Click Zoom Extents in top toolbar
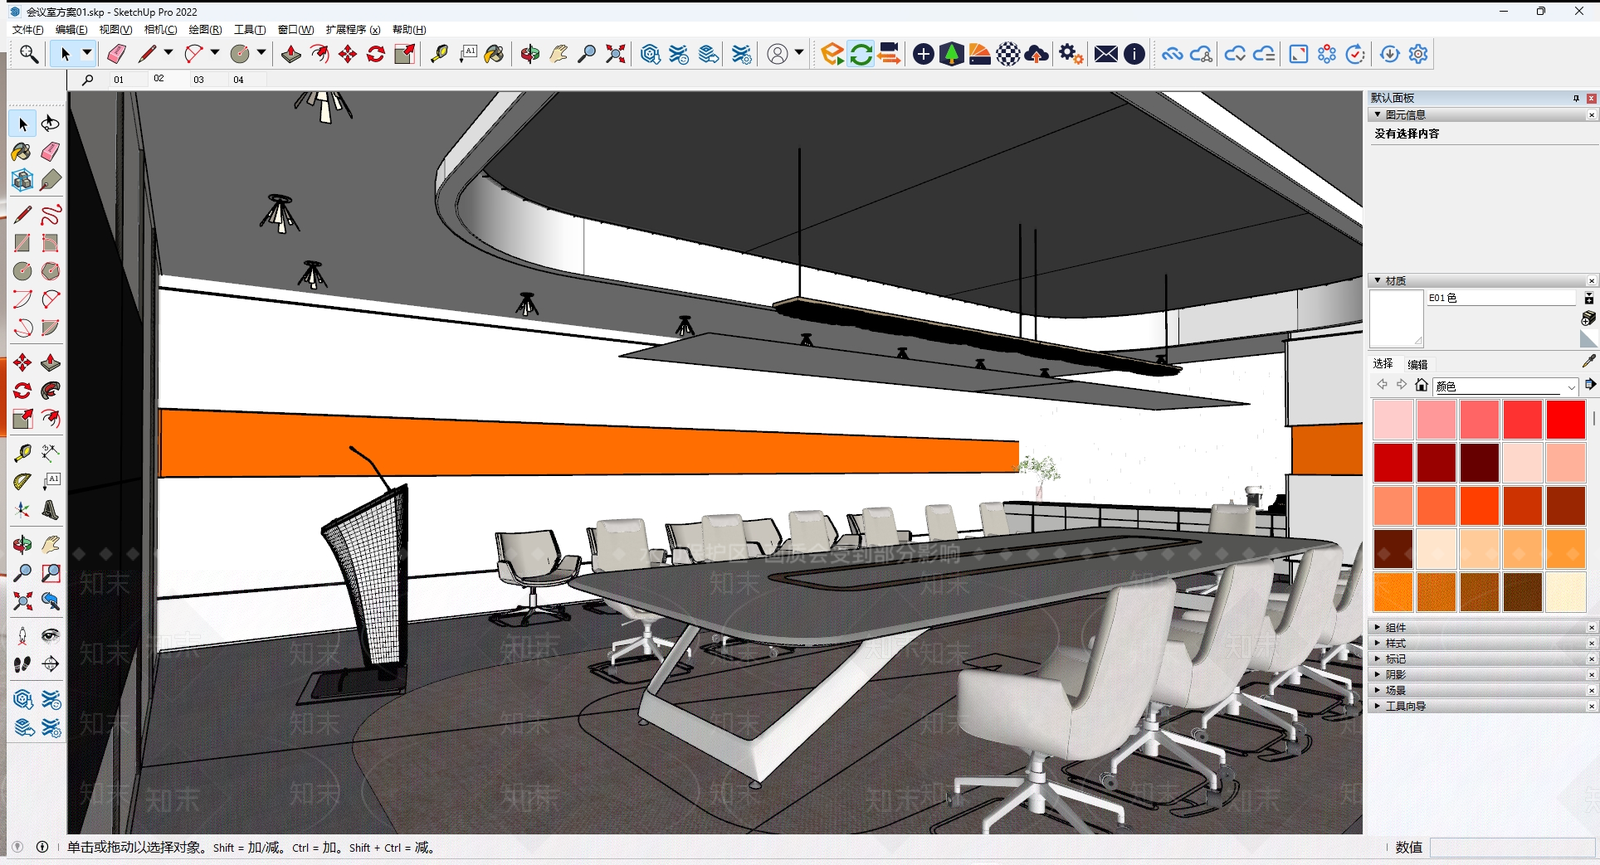The width and height of the screenshot is (1600, 865). [616, 54]
